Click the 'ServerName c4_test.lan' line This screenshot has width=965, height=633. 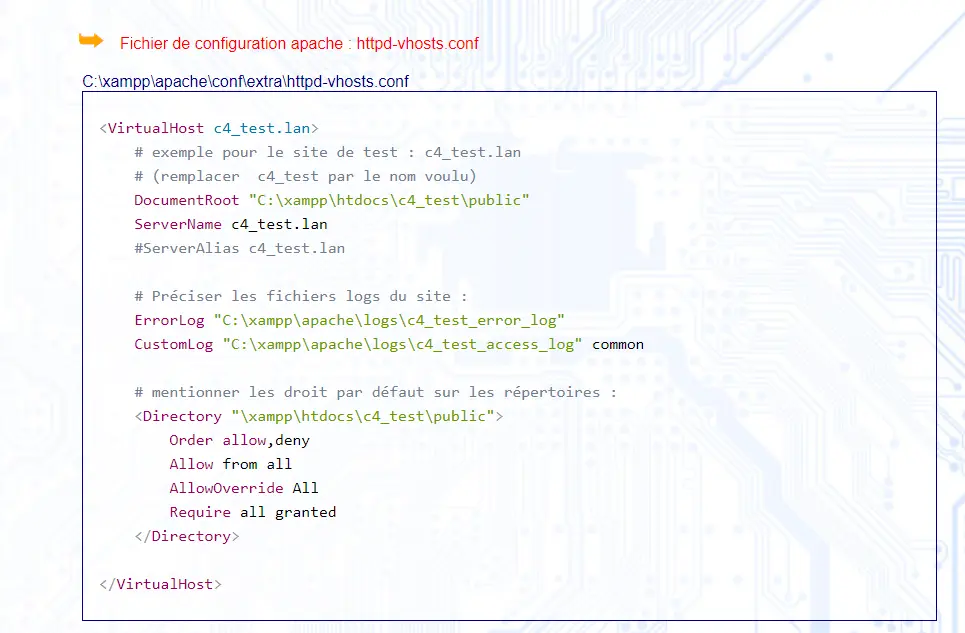coord(231,224)
